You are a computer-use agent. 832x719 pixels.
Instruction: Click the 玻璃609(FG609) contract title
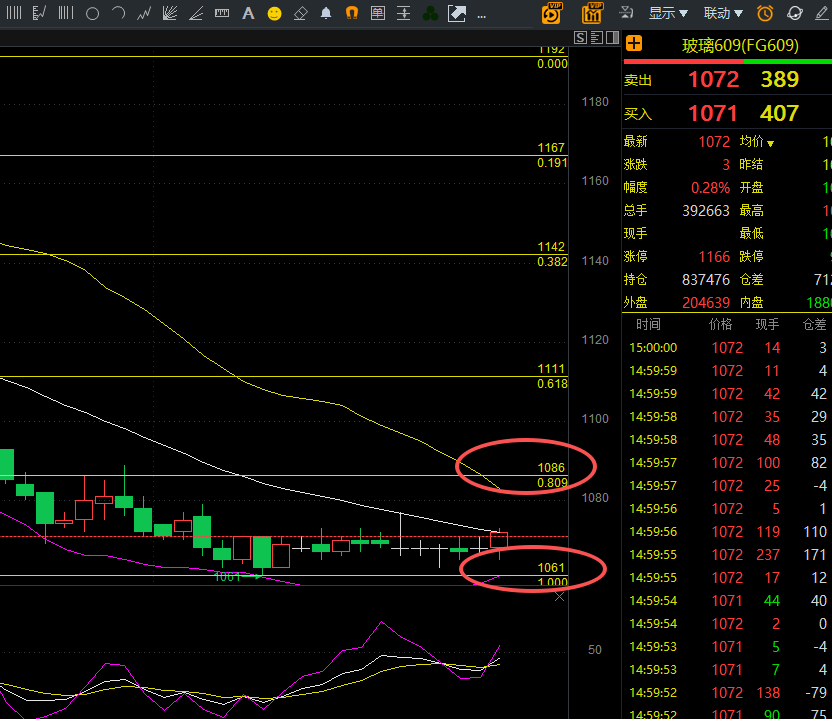point(740,46)
